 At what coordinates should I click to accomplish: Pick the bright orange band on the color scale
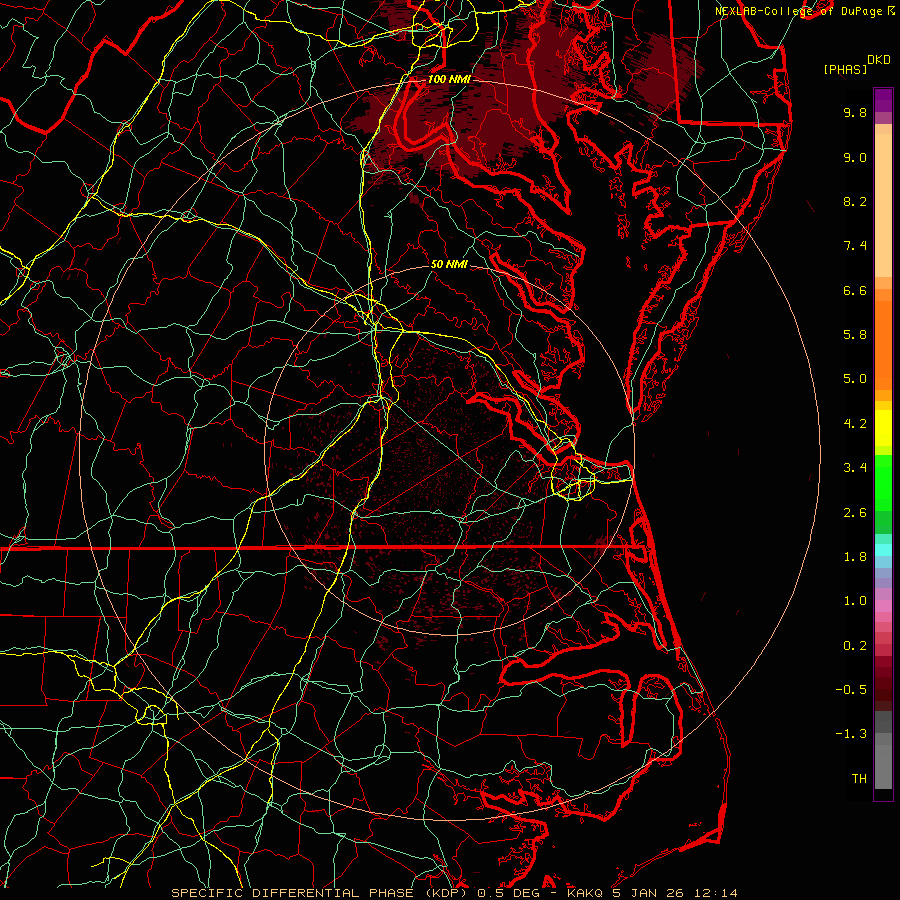point(883,344)
